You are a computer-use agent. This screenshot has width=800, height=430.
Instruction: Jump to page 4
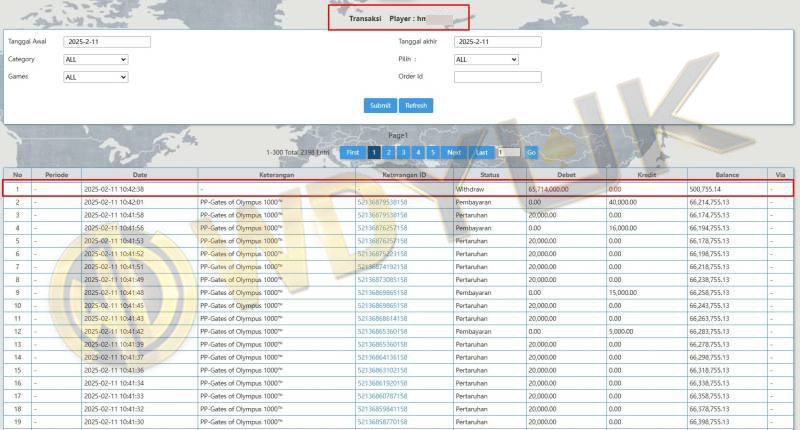tap(418, 152)
